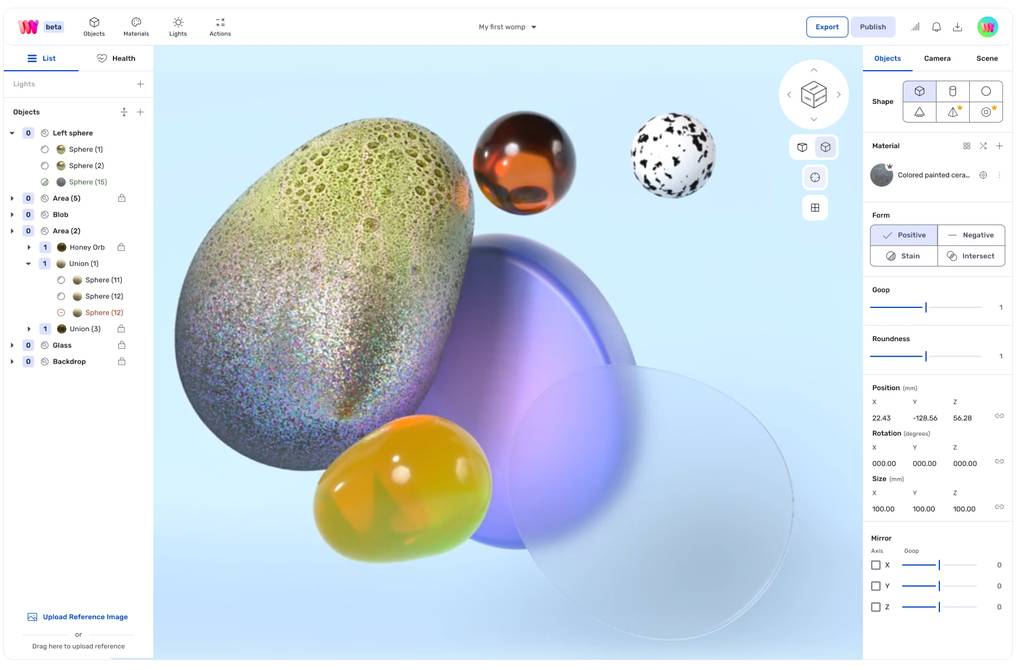Select the sphere shape option

tap(986, 91)
